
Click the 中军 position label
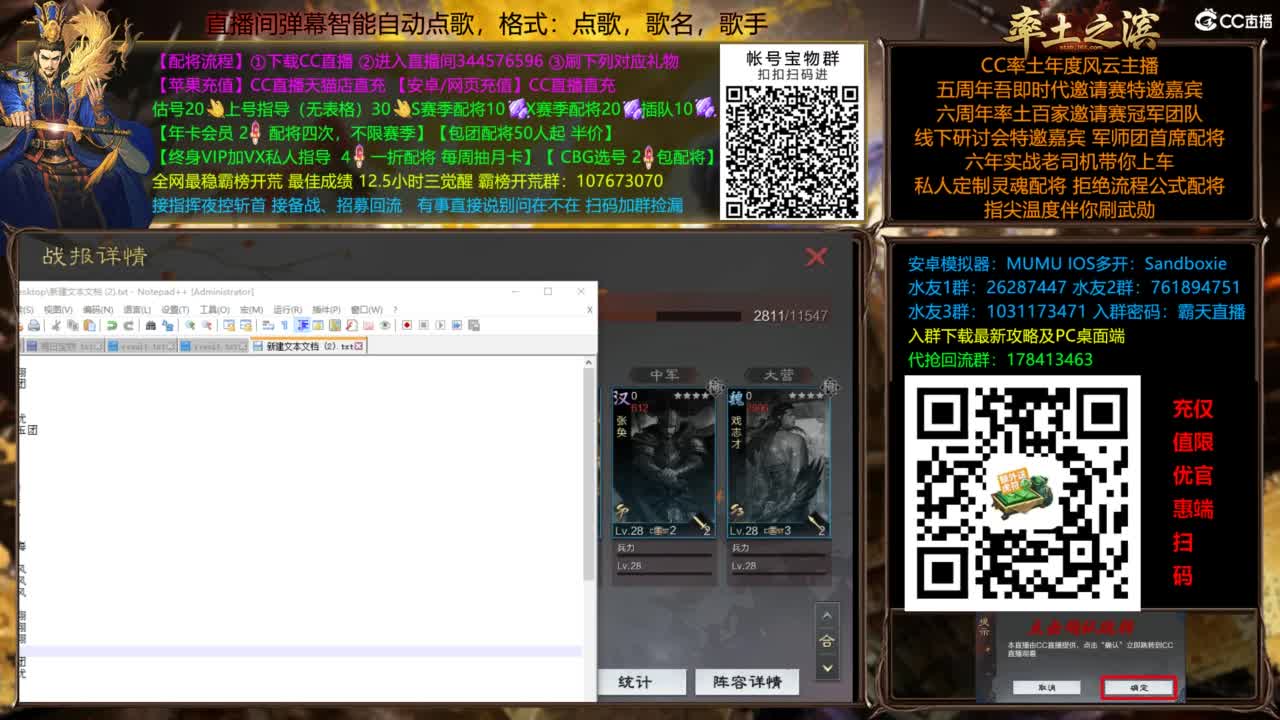pos(664,375)
